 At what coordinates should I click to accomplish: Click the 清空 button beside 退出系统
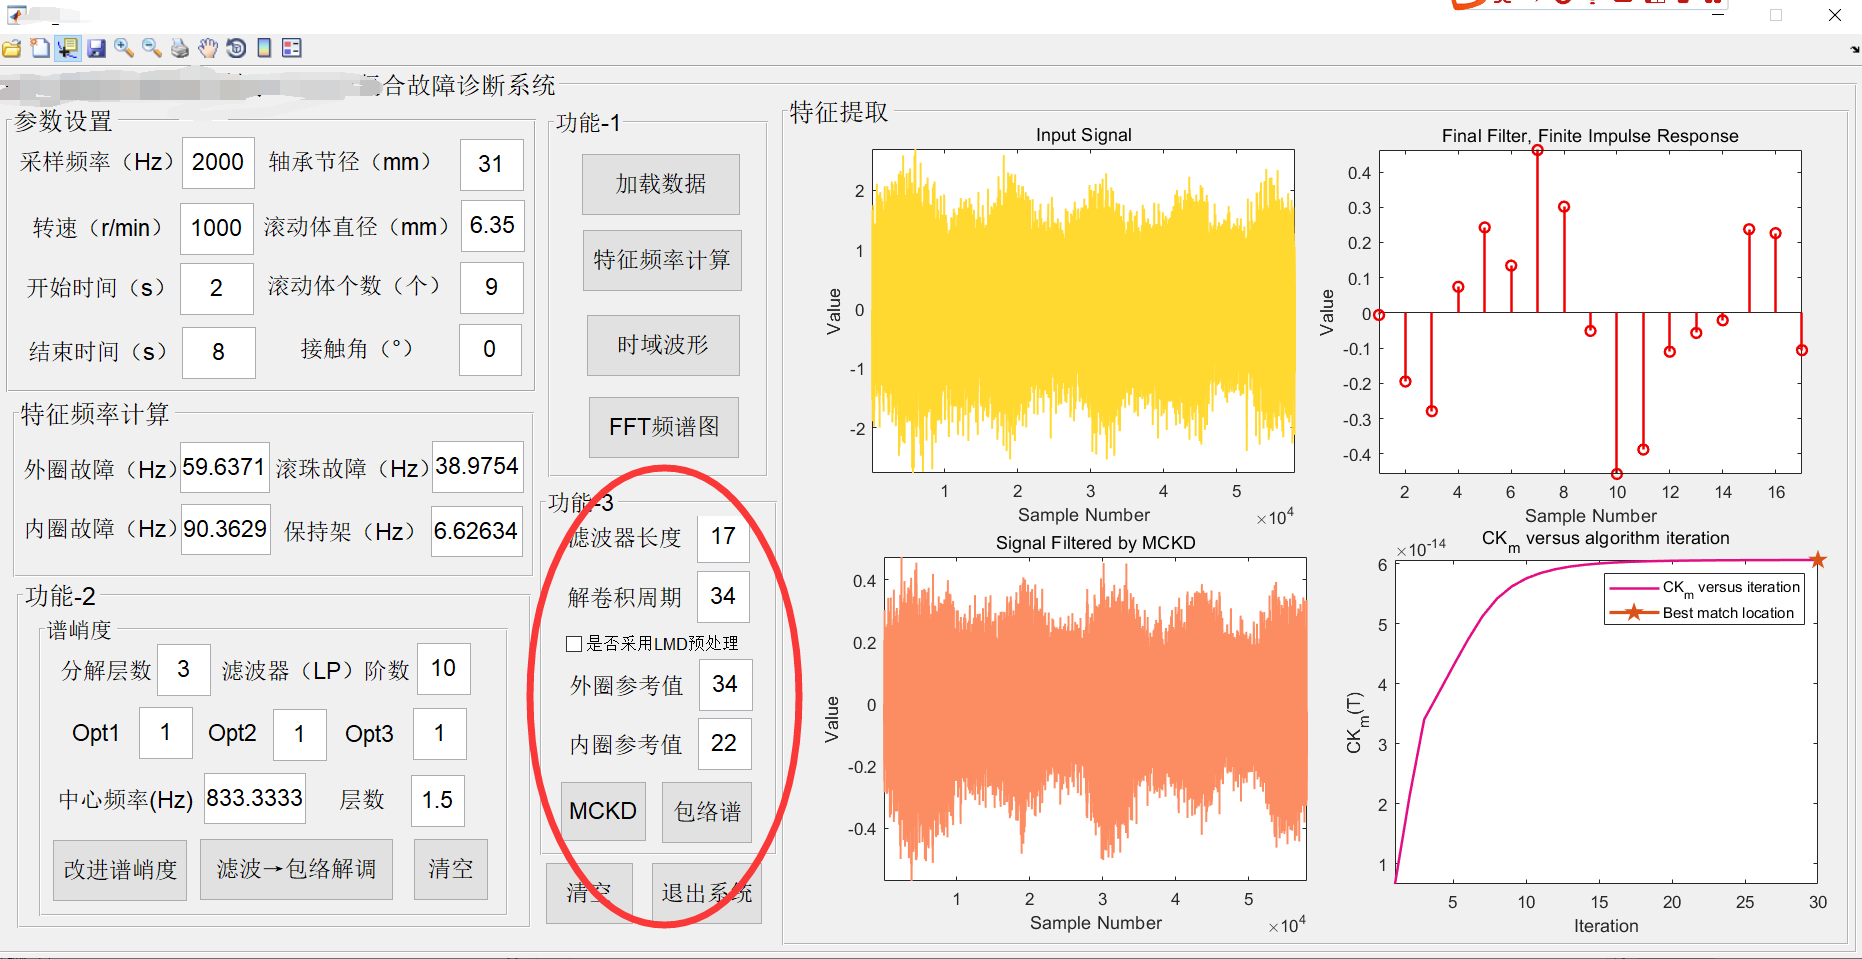pos(589,893)
